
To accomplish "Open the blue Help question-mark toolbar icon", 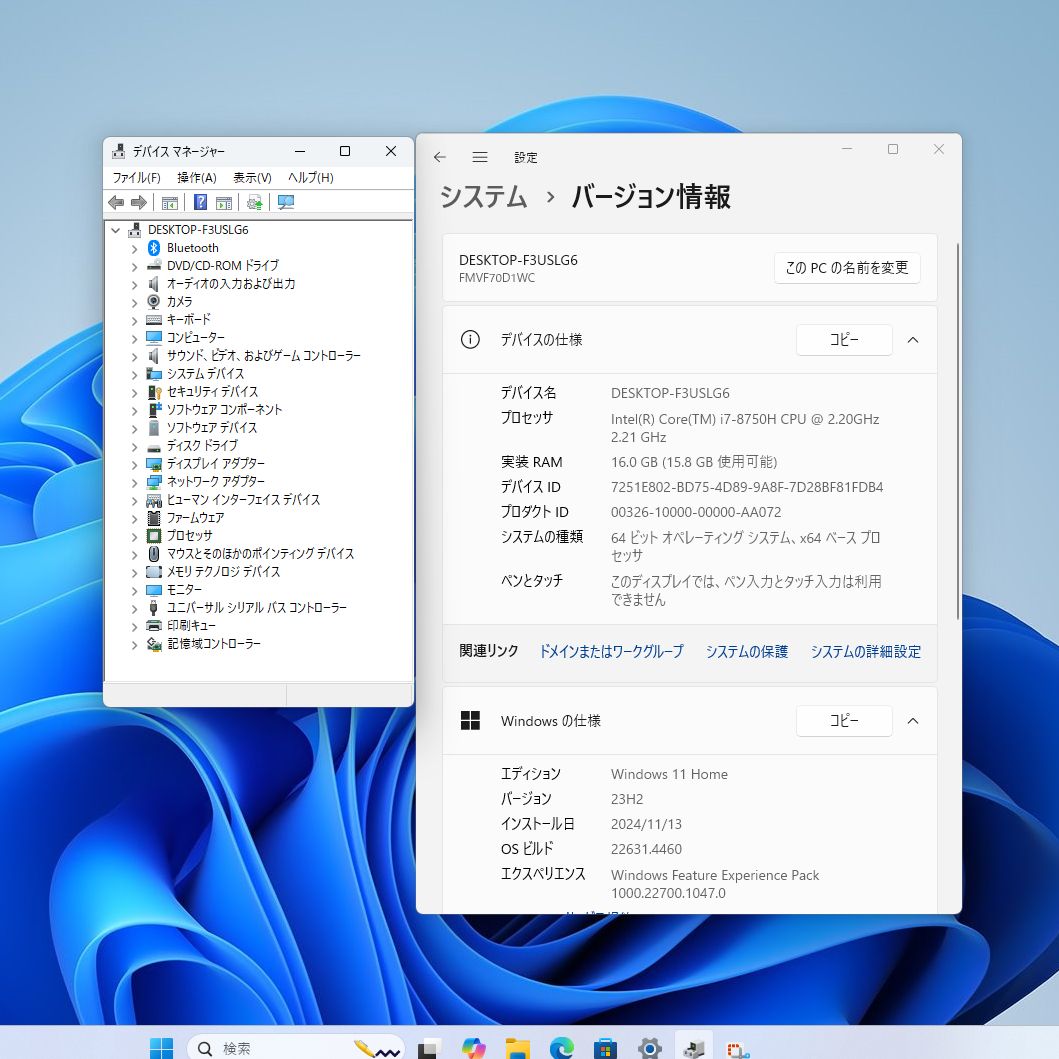I will 201,202.
